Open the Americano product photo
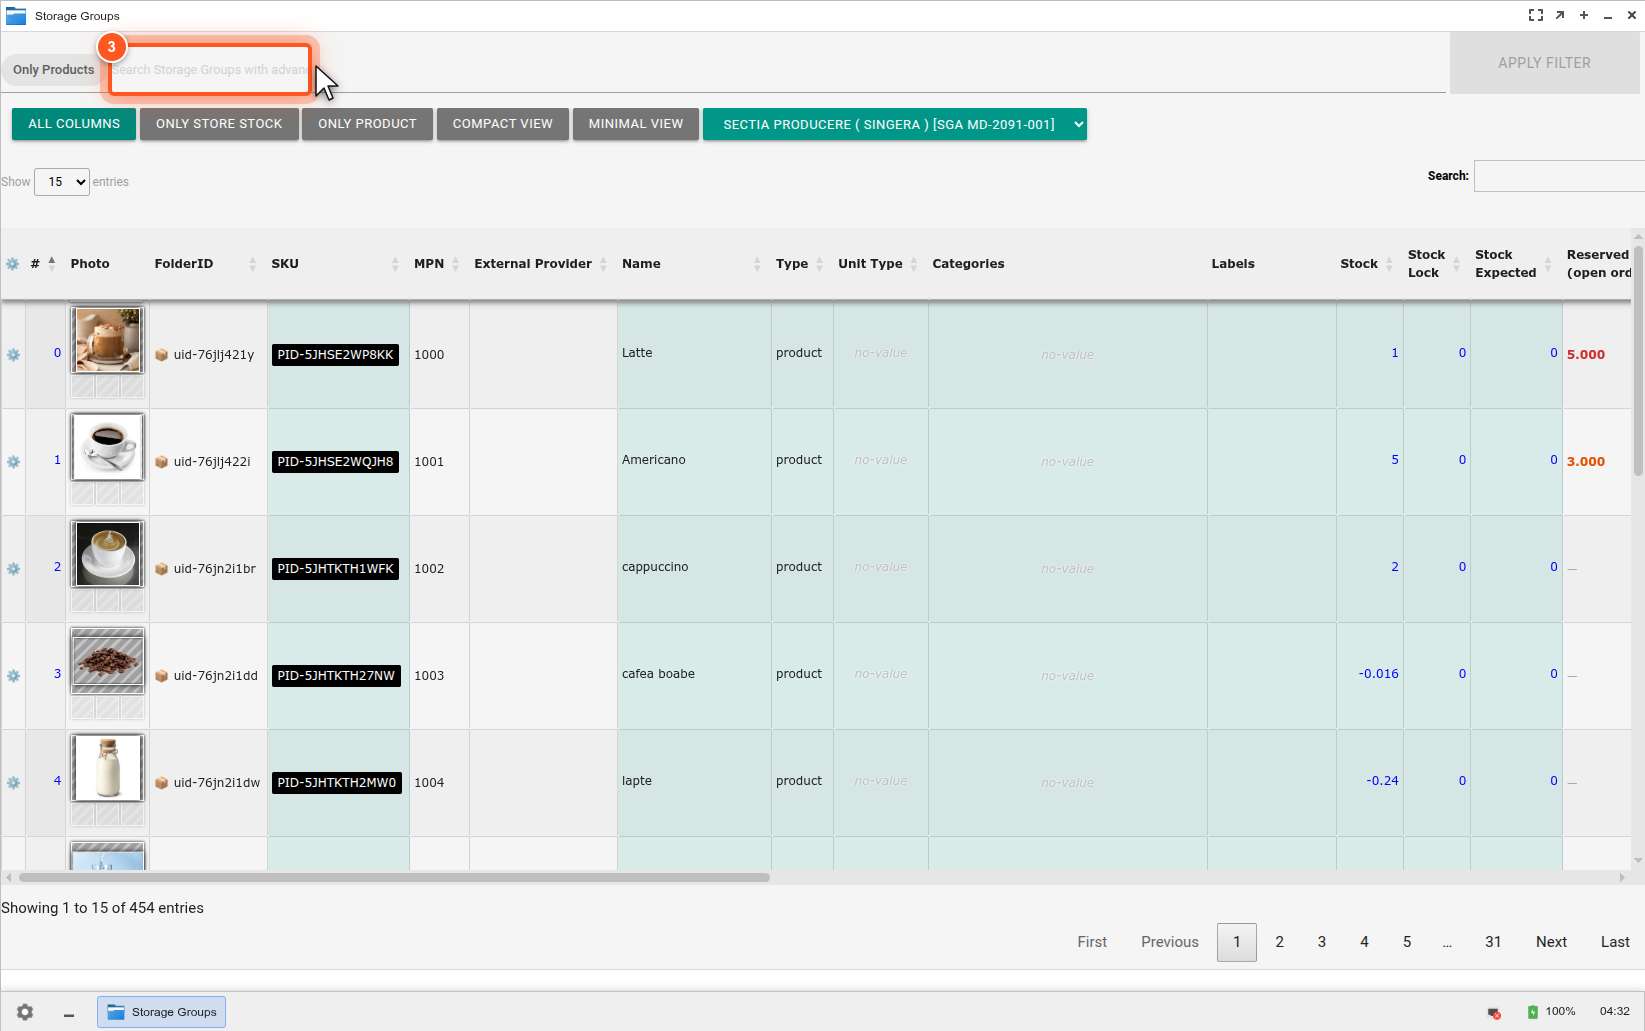 click(107, 446)
